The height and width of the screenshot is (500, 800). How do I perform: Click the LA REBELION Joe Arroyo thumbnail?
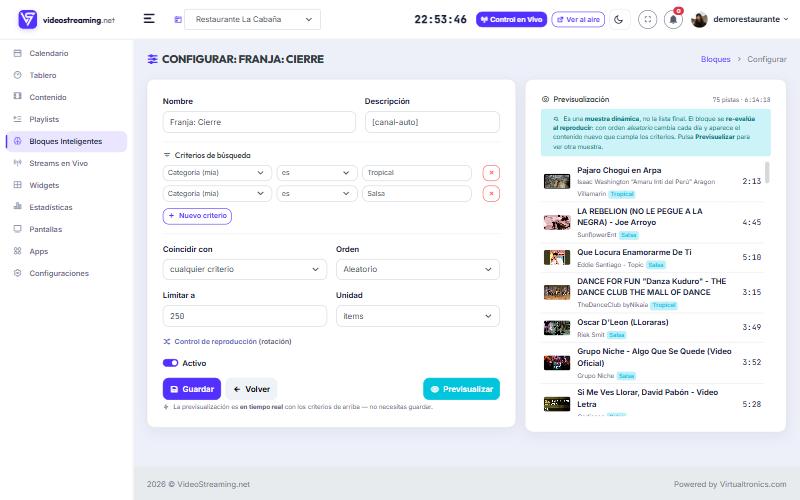[557, 222]
